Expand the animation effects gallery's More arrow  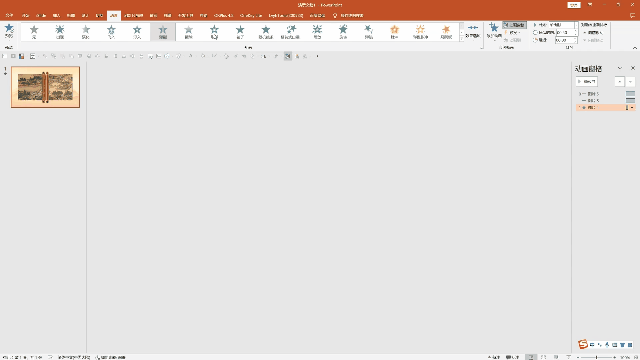pyautogui.click(x=462, y=39)
